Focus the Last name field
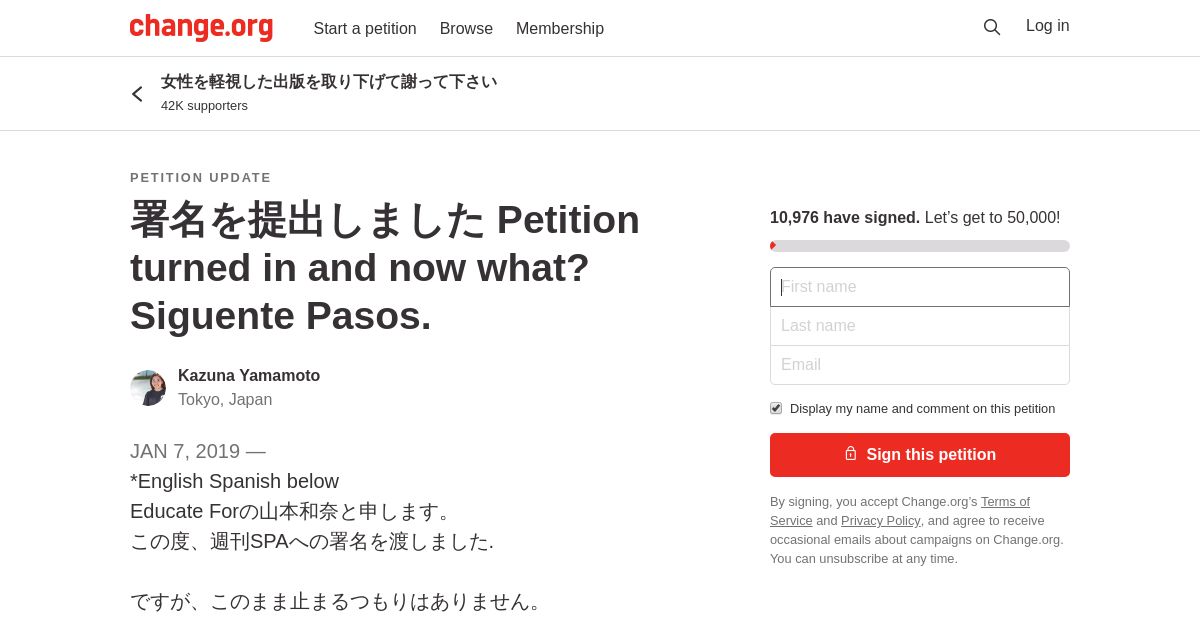Image resolution: width=1200 pixels, height=630 pixels. click(920, 326)
